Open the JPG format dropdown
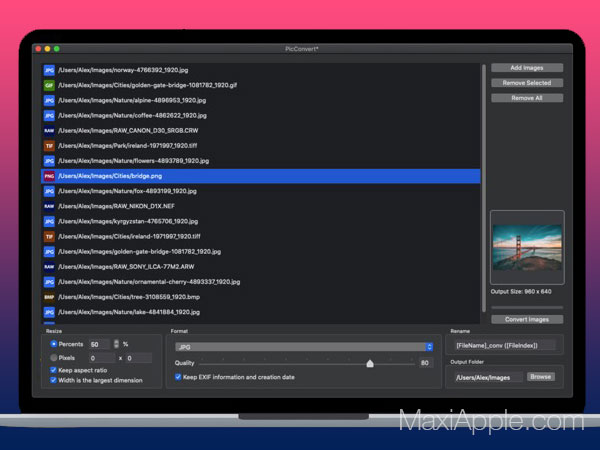Image resolution: width=600 pixels, height=450 pixels. coord(304,347)
